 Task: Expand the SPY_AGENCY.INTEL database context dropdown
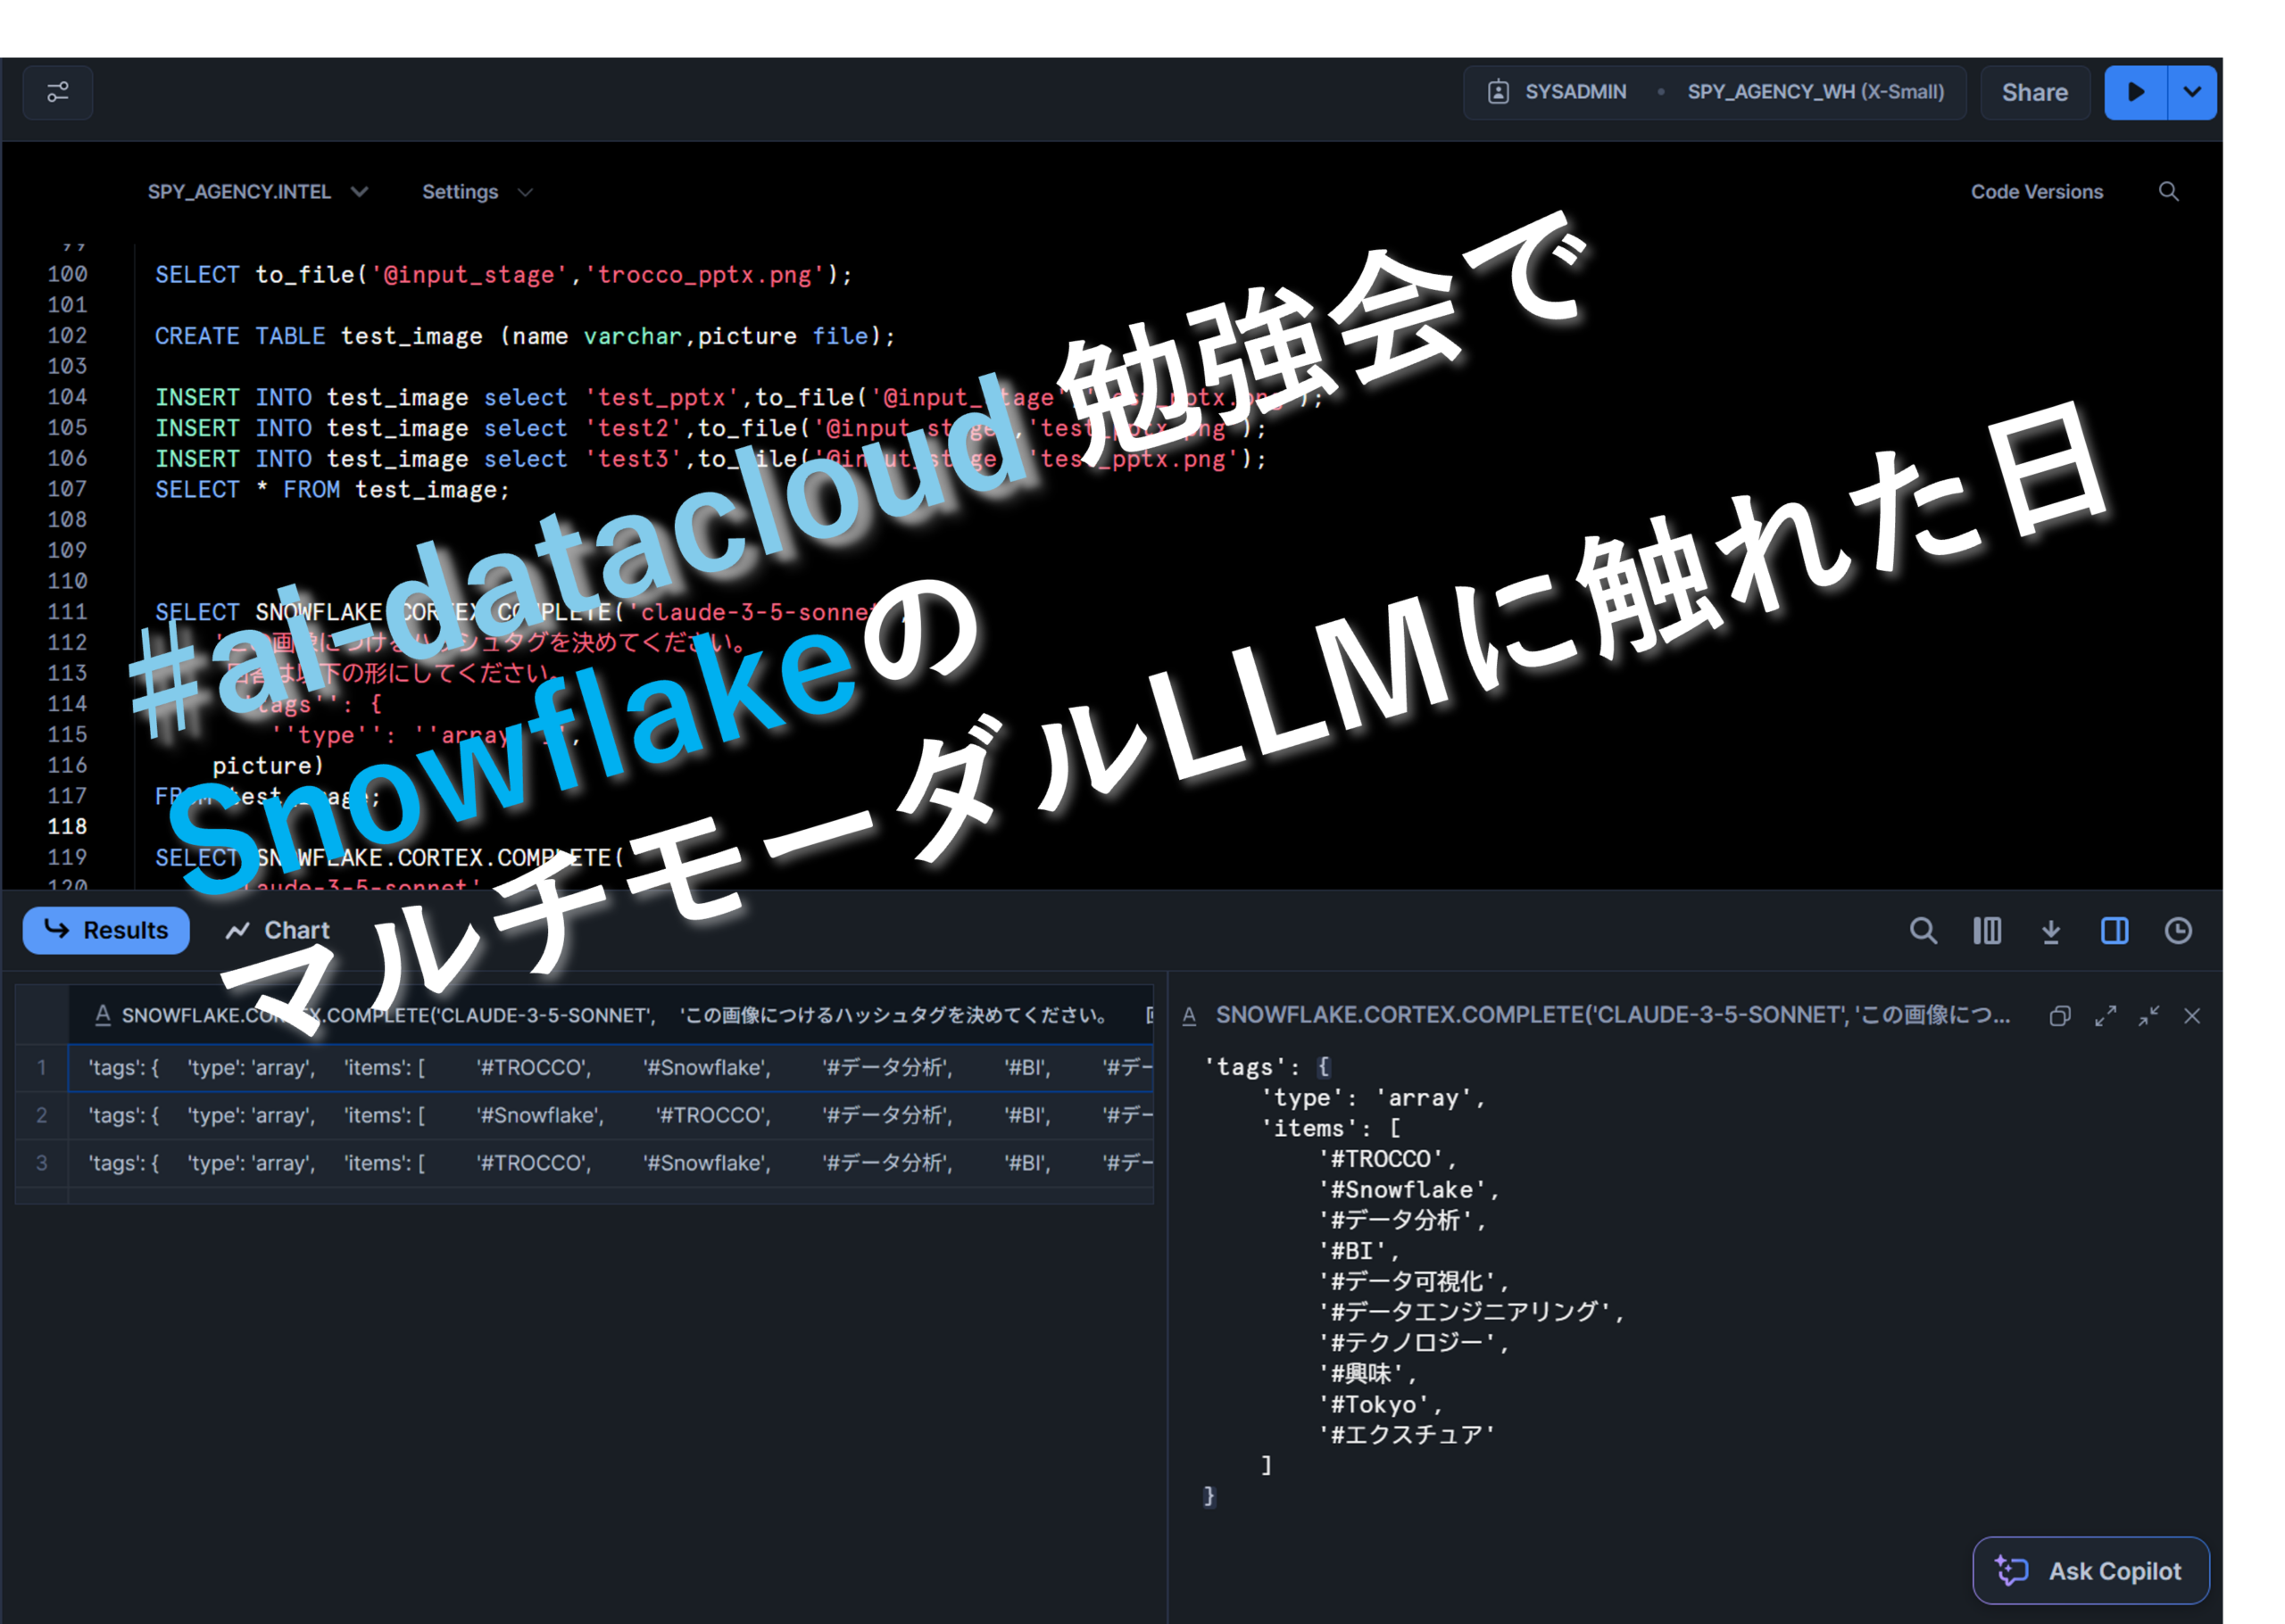258,191
